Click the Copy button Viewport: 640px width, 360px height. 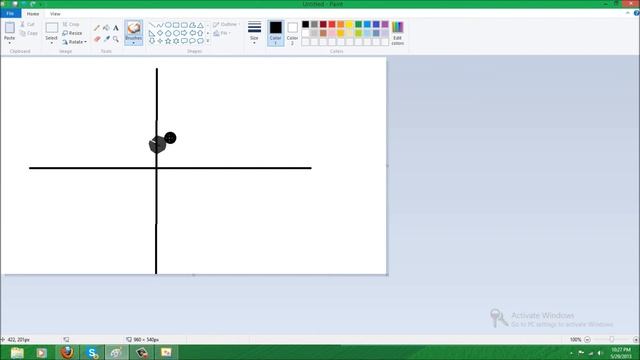tap(29, 33)
